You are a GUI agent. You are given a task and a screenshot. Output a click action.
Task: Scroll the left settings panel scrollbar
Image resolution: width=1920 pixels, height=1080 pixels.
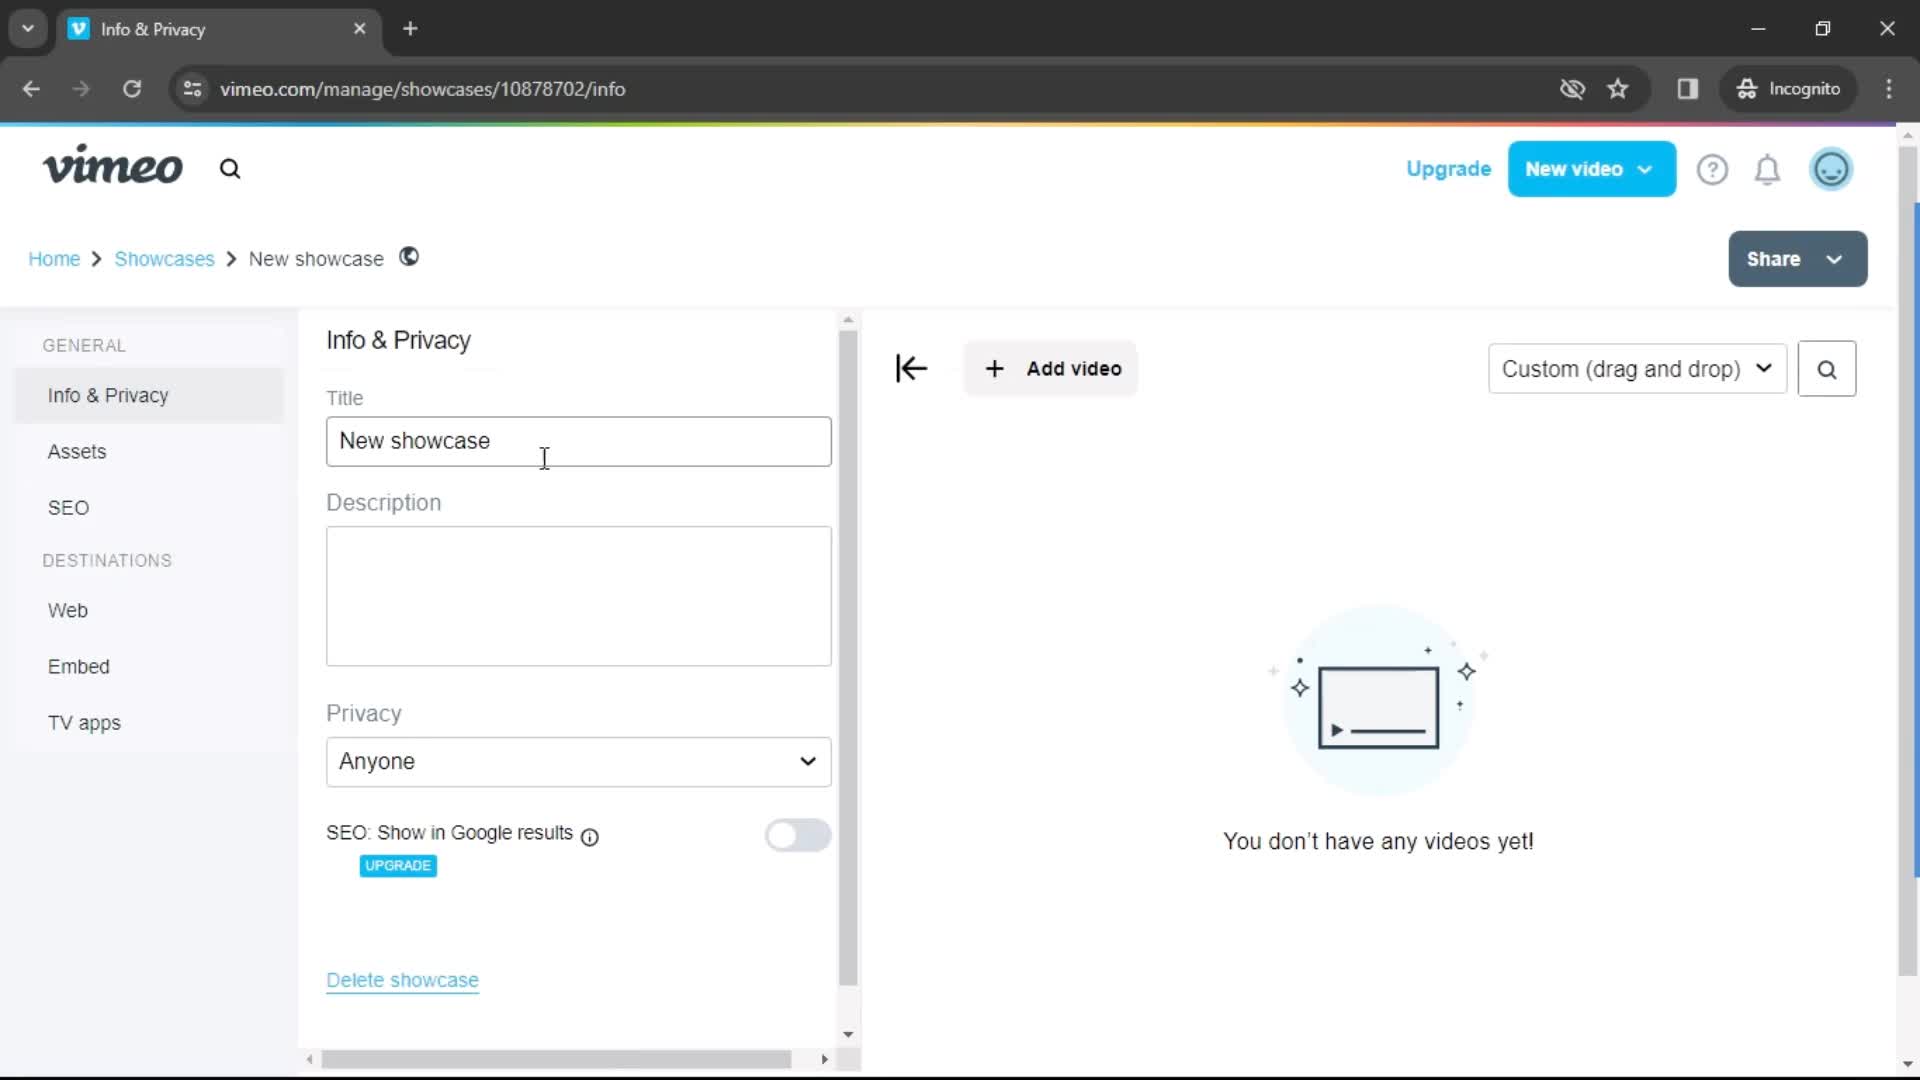[849, 679]
